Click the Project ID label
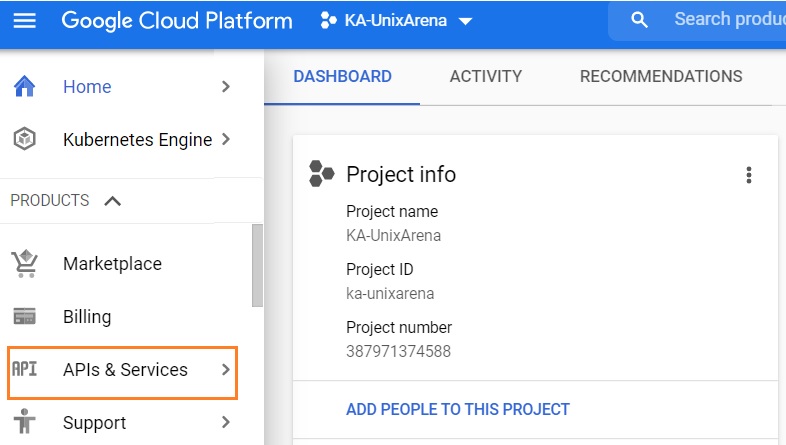Screen dimensions: 786x445 point(379,270)
